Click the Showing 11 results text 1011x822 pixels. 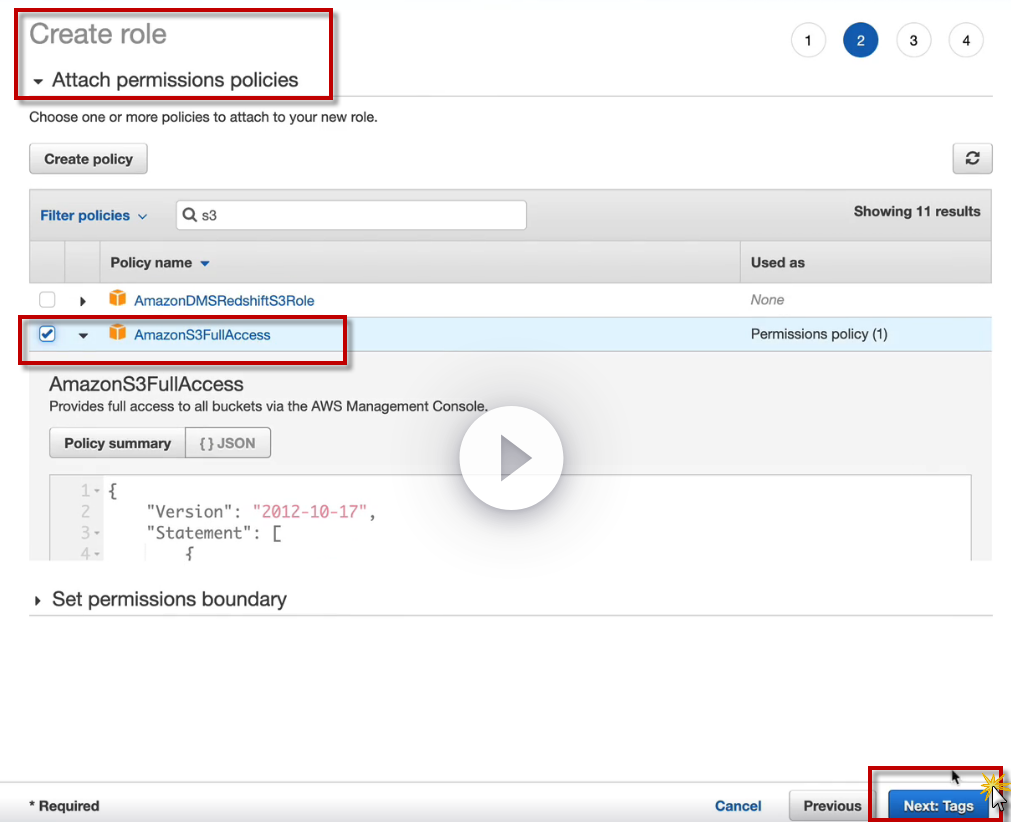[x=917, y=211]
